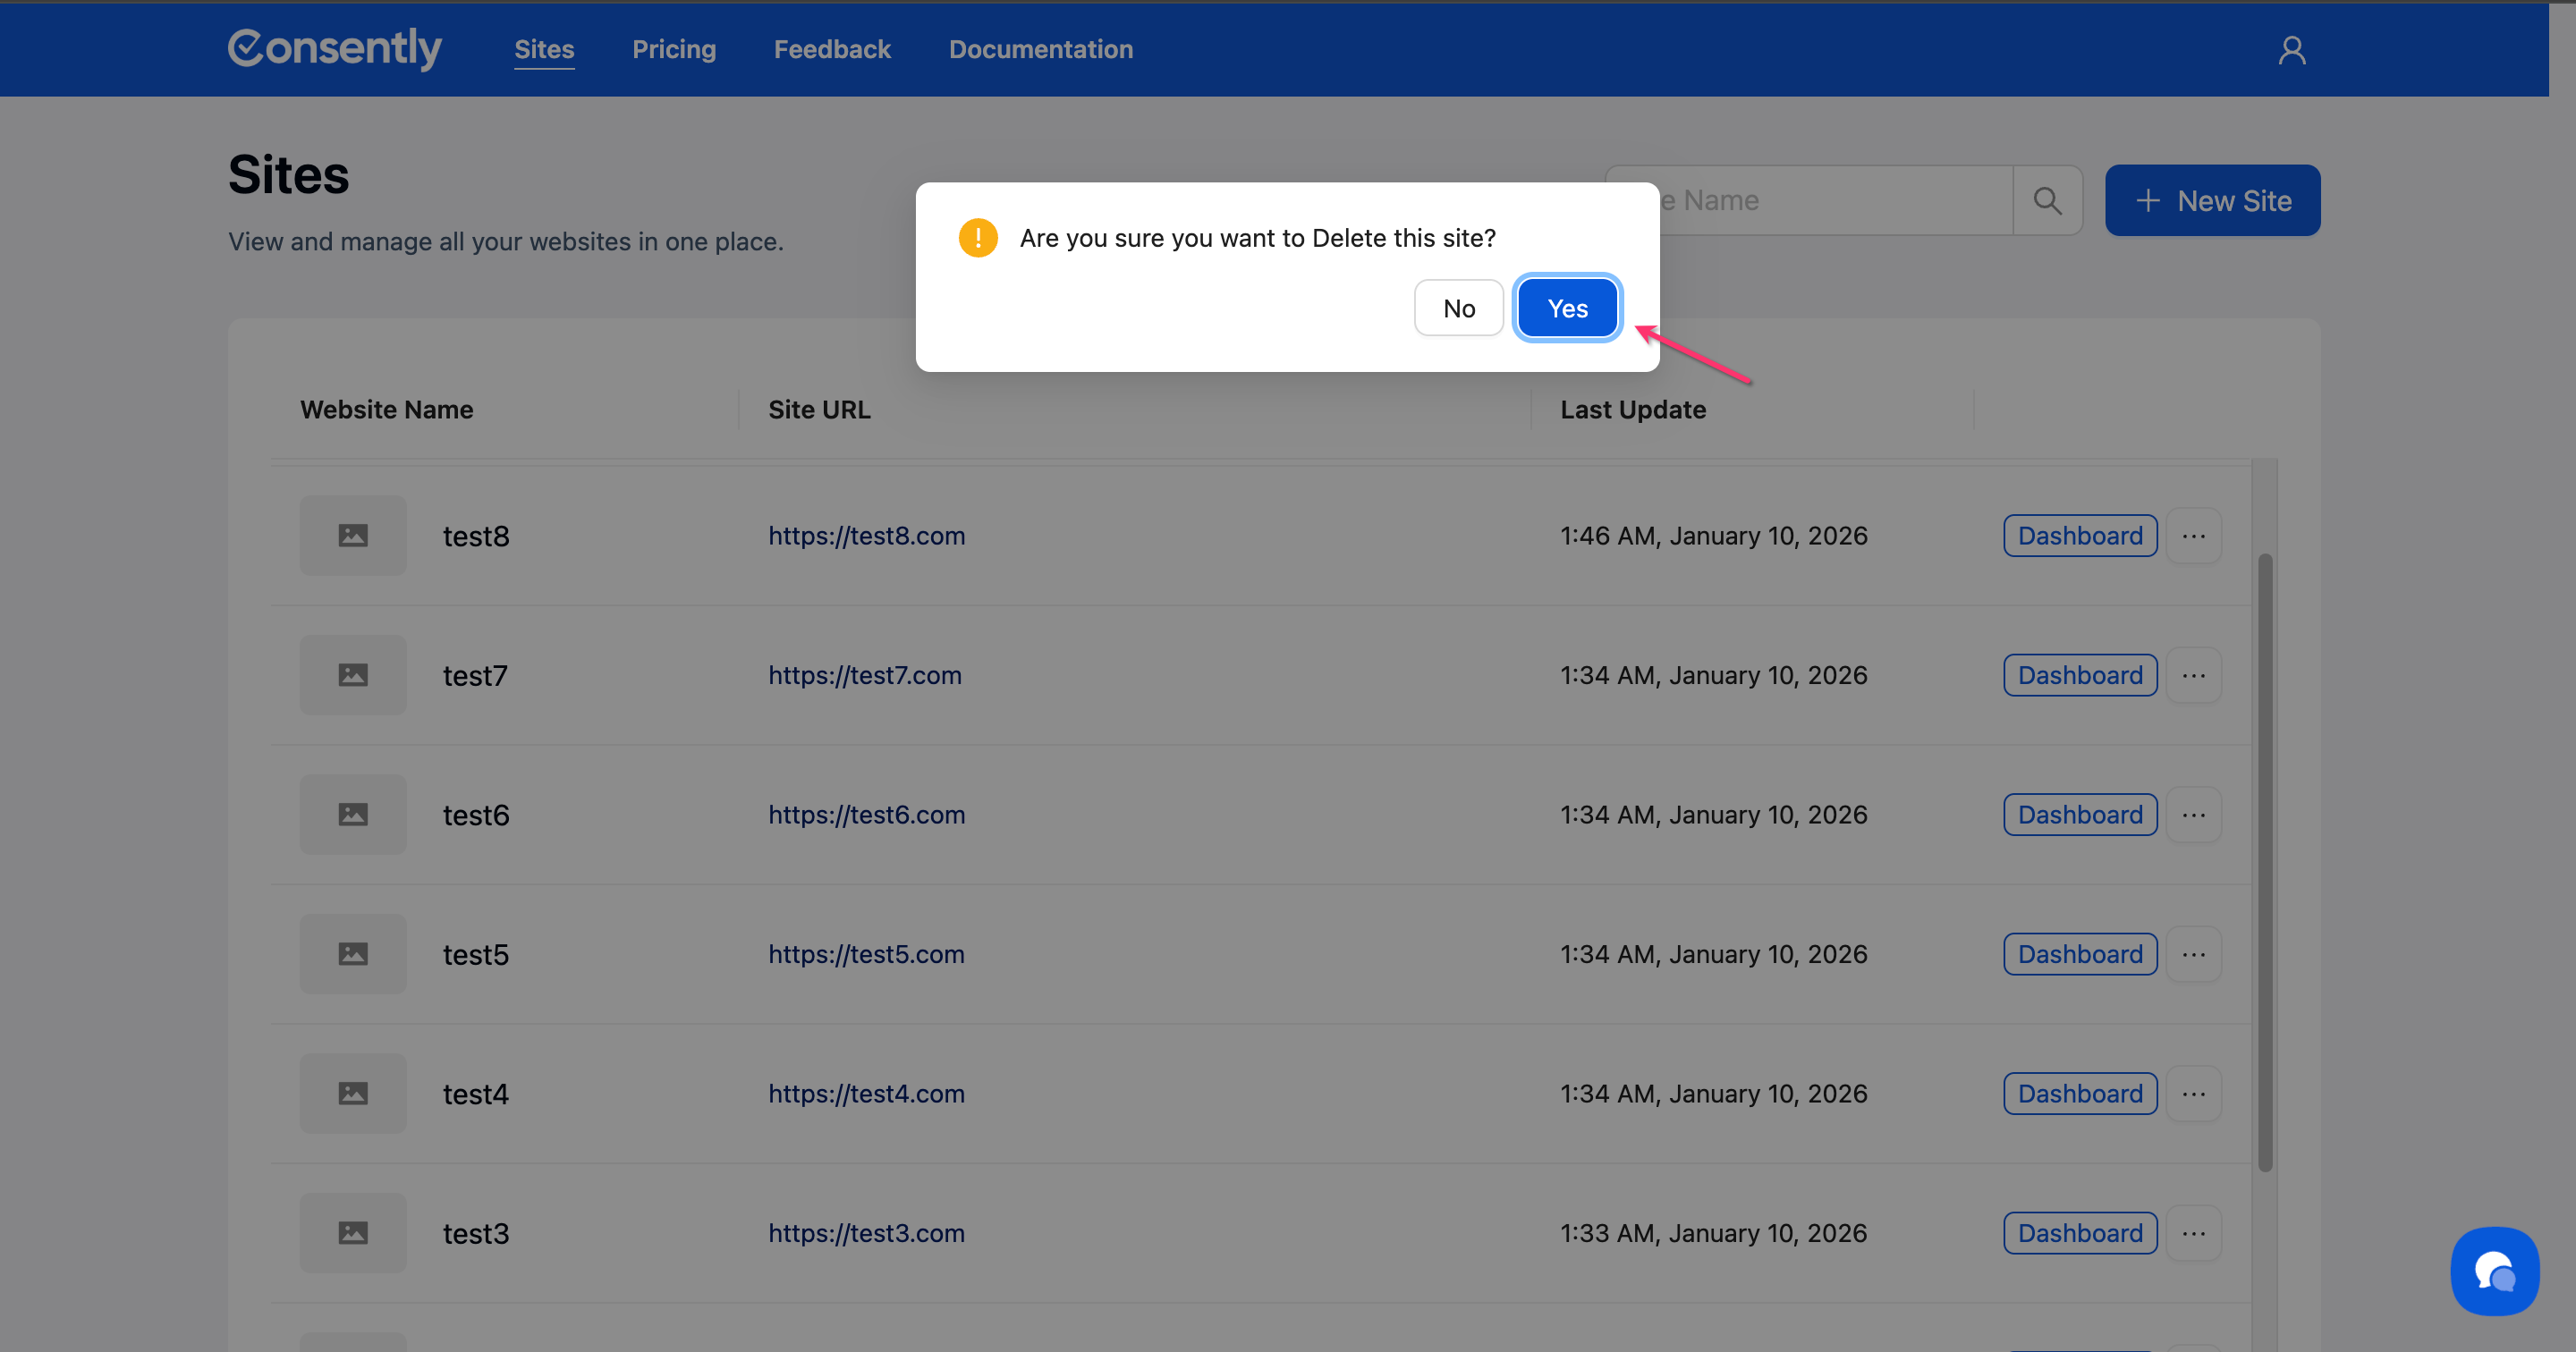This screenshot has width=2576, height=1352.
Task: Cancel deletion with the No button
Action: tap(1458, 308)
